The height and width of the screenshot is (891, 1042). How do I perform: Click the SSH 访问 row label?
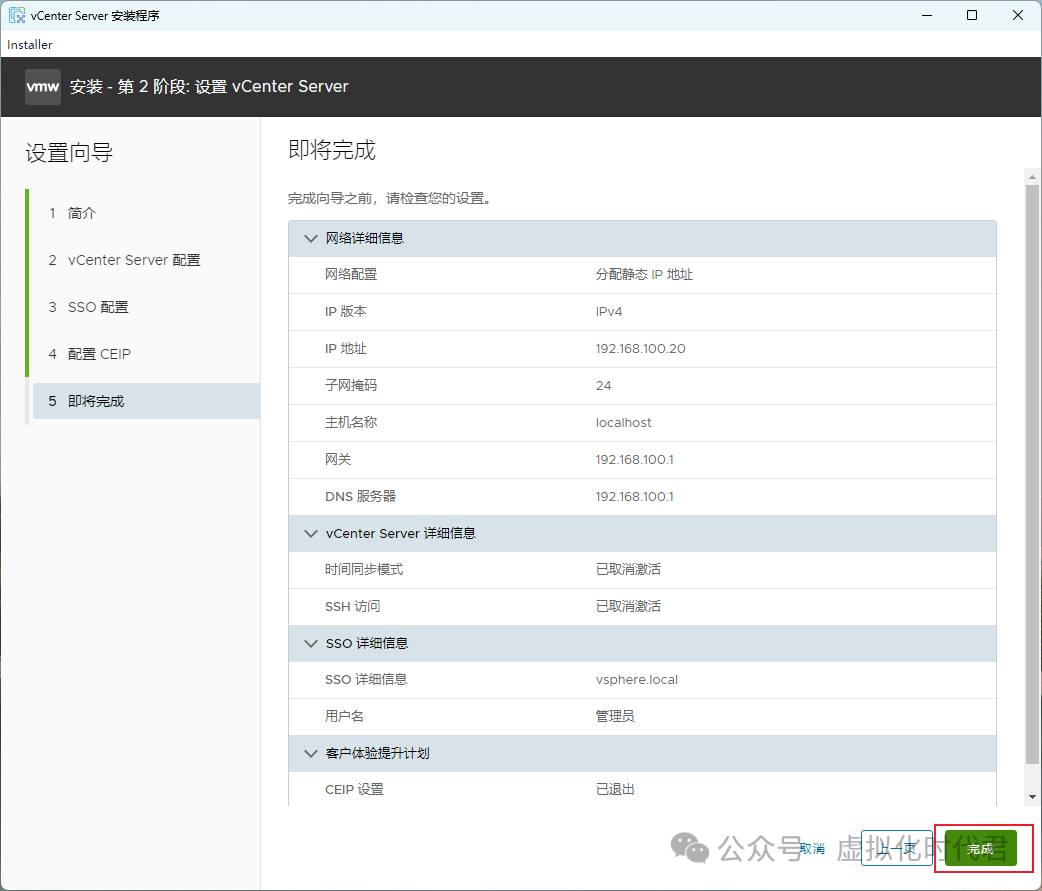pos(352,607)
